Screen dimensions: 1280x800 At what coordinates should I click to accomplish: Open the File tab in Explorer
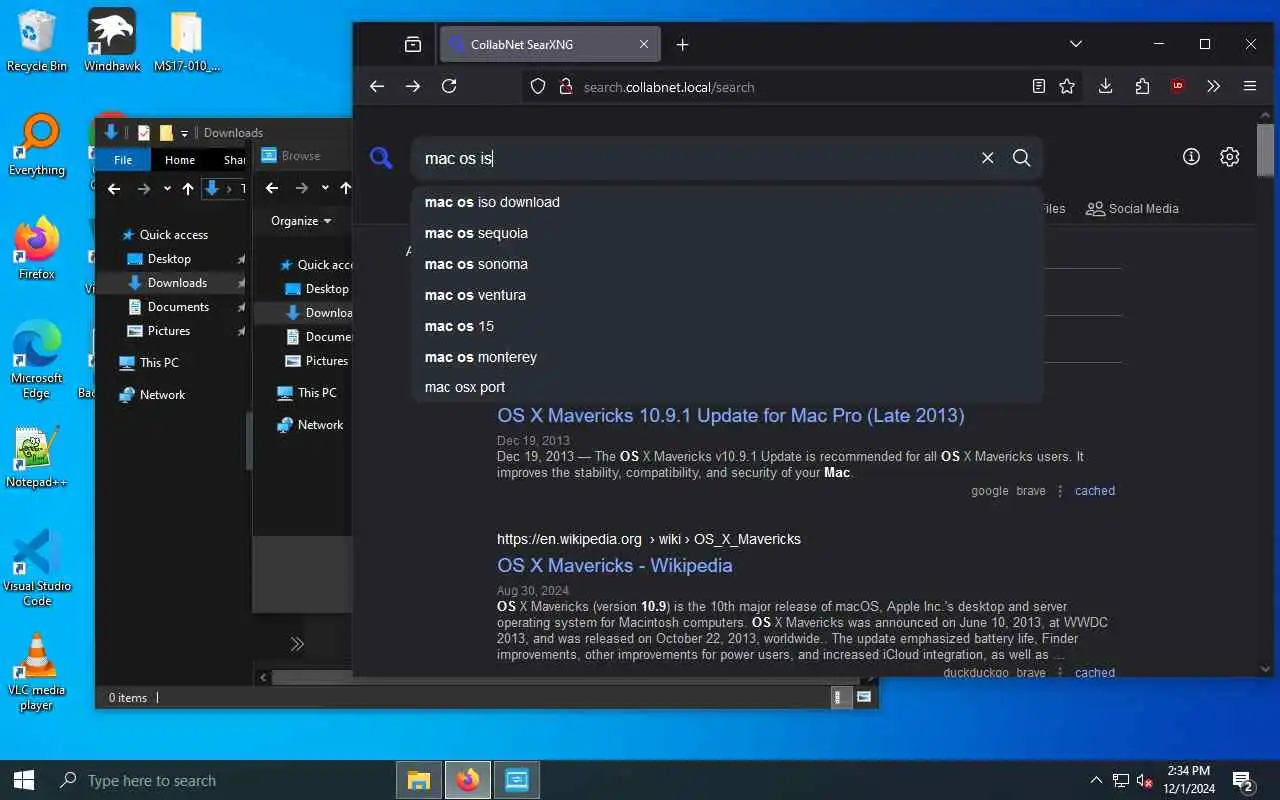(123, 160)
